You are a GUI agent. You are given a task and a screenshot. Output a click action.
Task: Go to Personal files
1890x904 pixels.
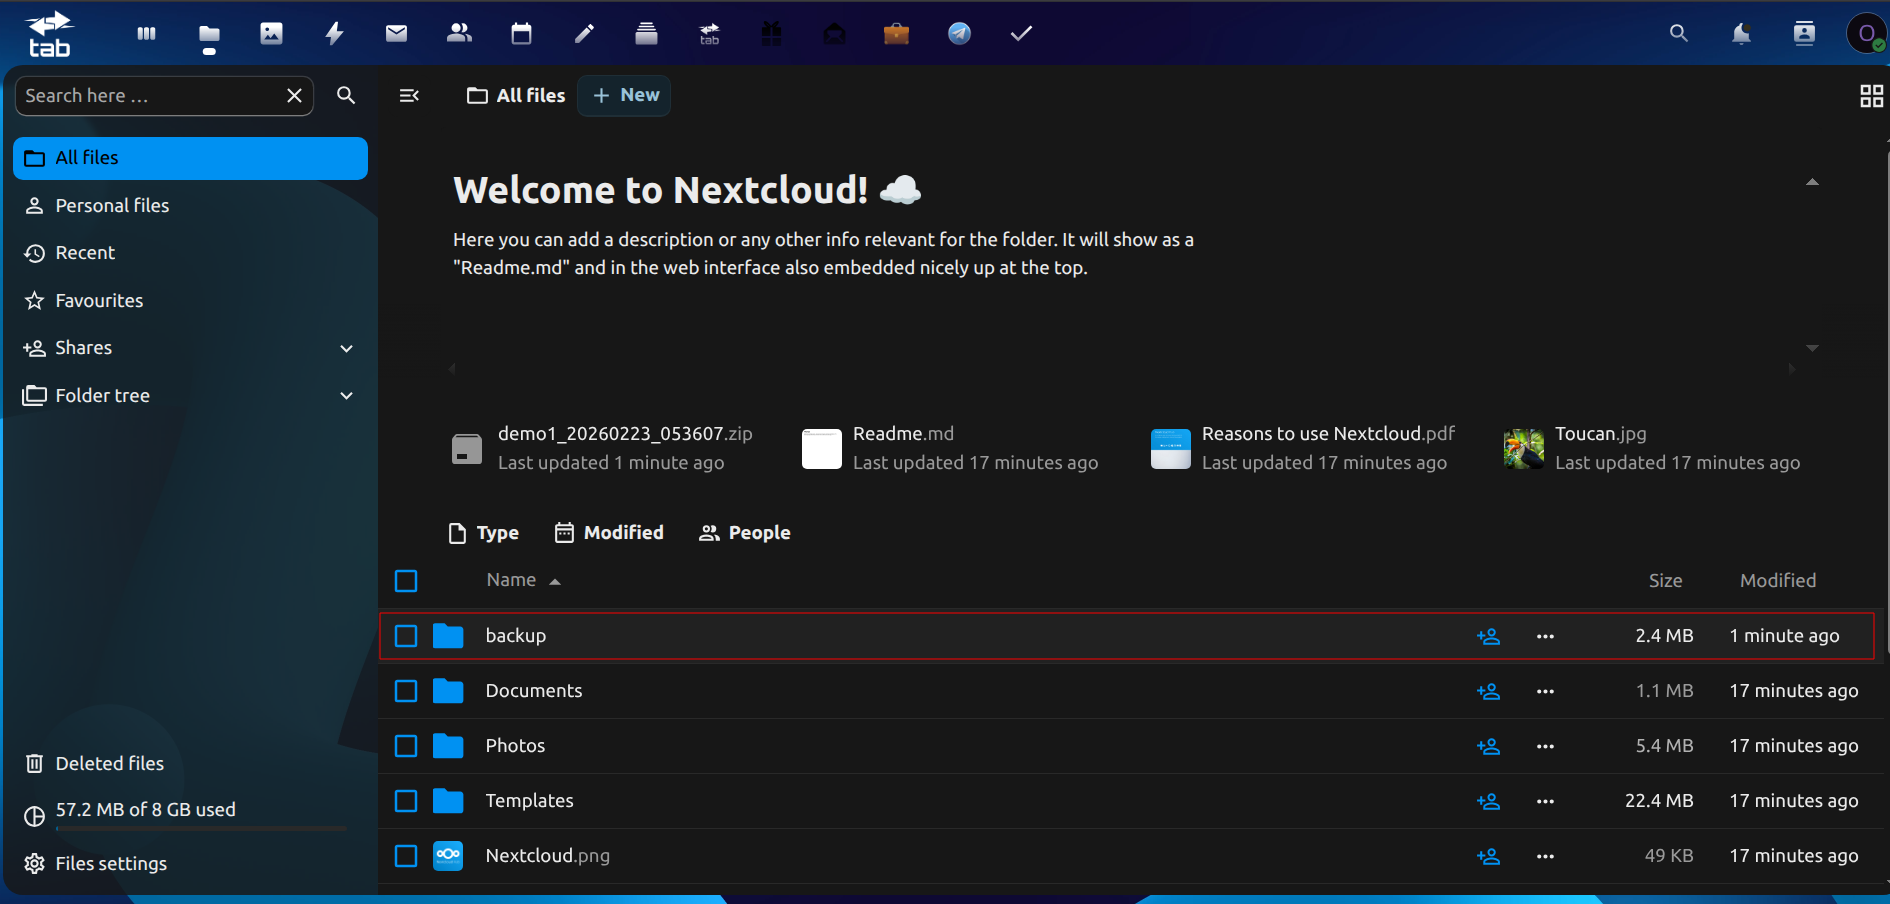[x=190, y=206]
